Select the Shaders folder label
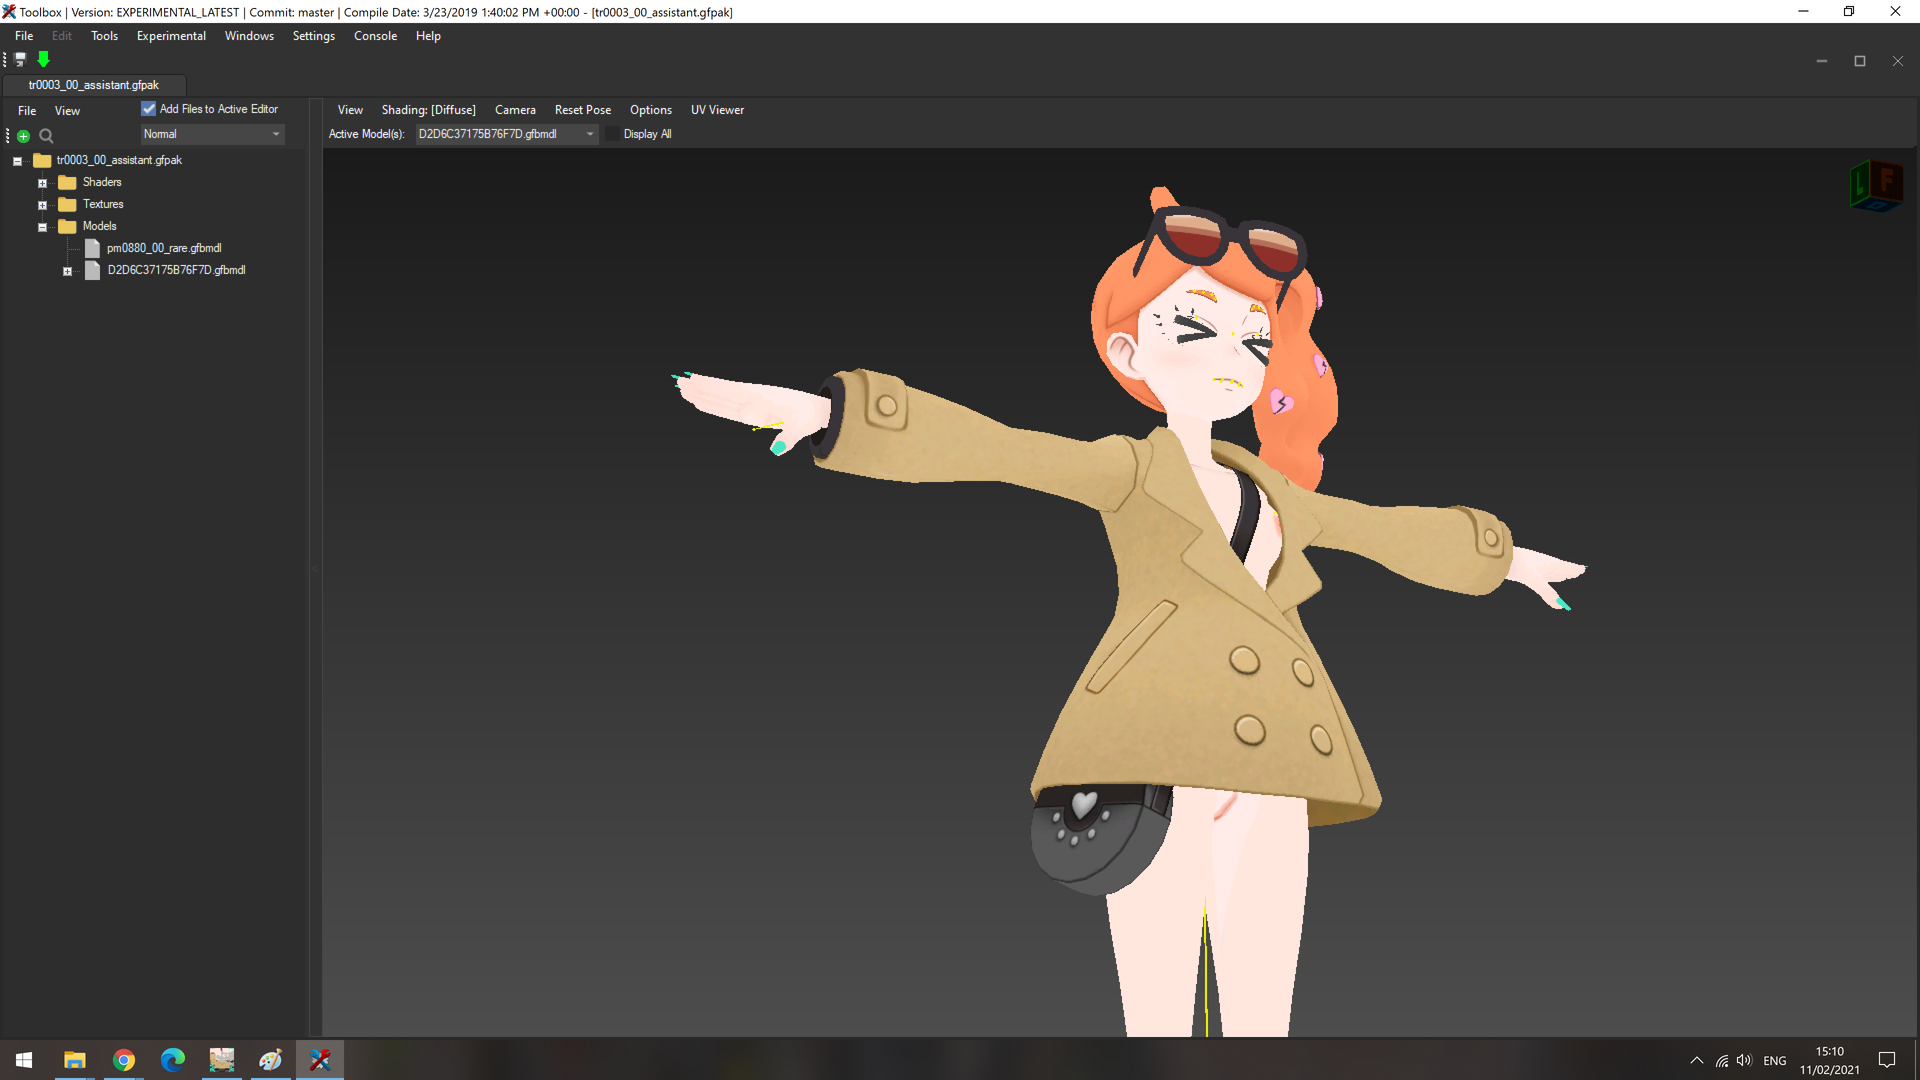Image resolution: width=1920 pixels, height=1080 pixels. [x=102, y=182]
